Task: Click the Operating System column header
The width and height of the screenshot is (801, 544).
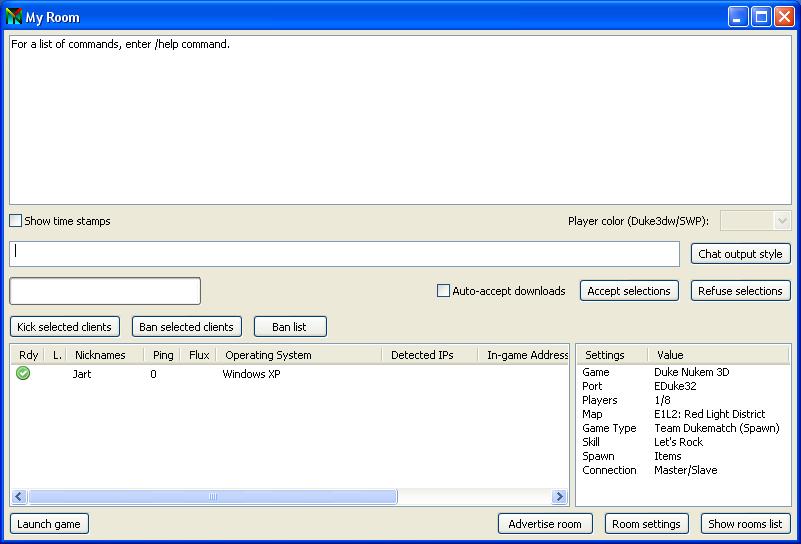Action: pyautogui.click(x=268, y=355)
